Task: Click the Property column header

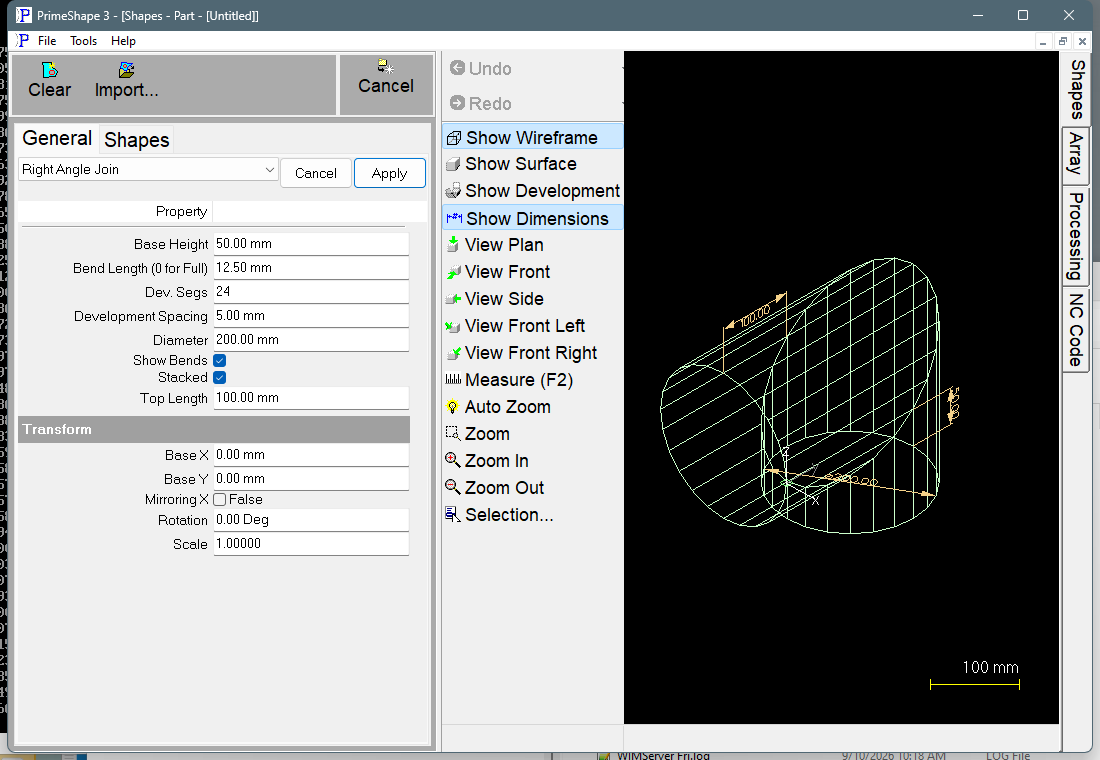Action: coord(181,211)
